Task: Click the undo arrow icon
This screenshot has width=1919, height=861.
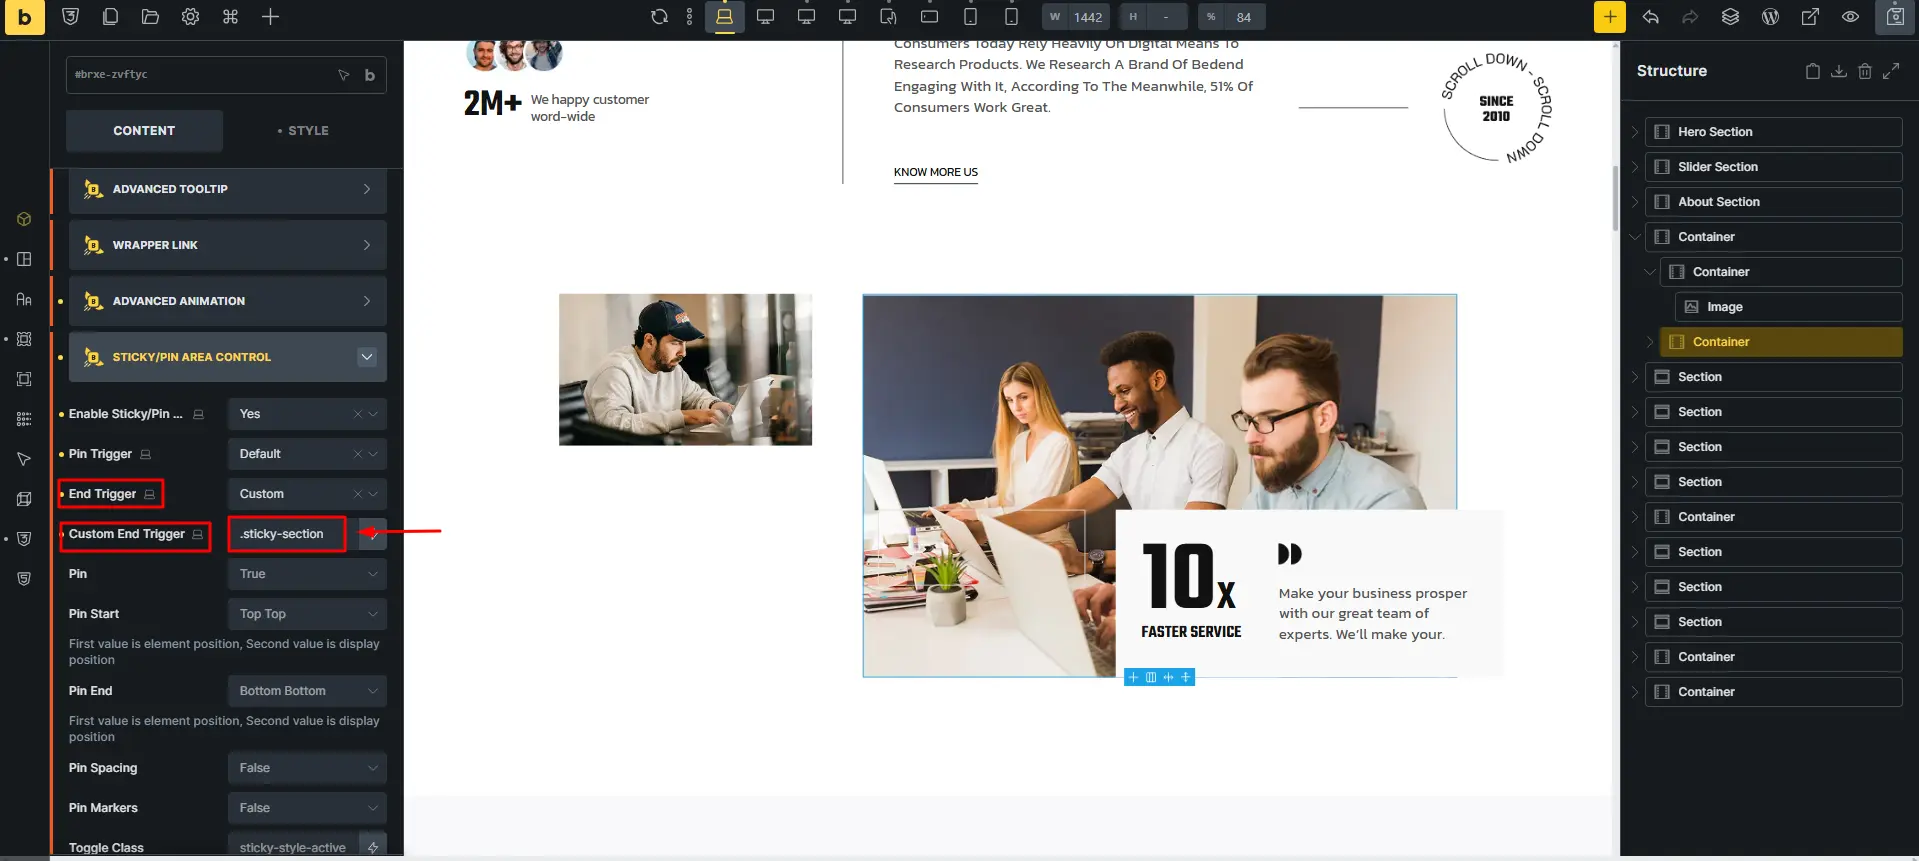Action: pos(1651,17)
